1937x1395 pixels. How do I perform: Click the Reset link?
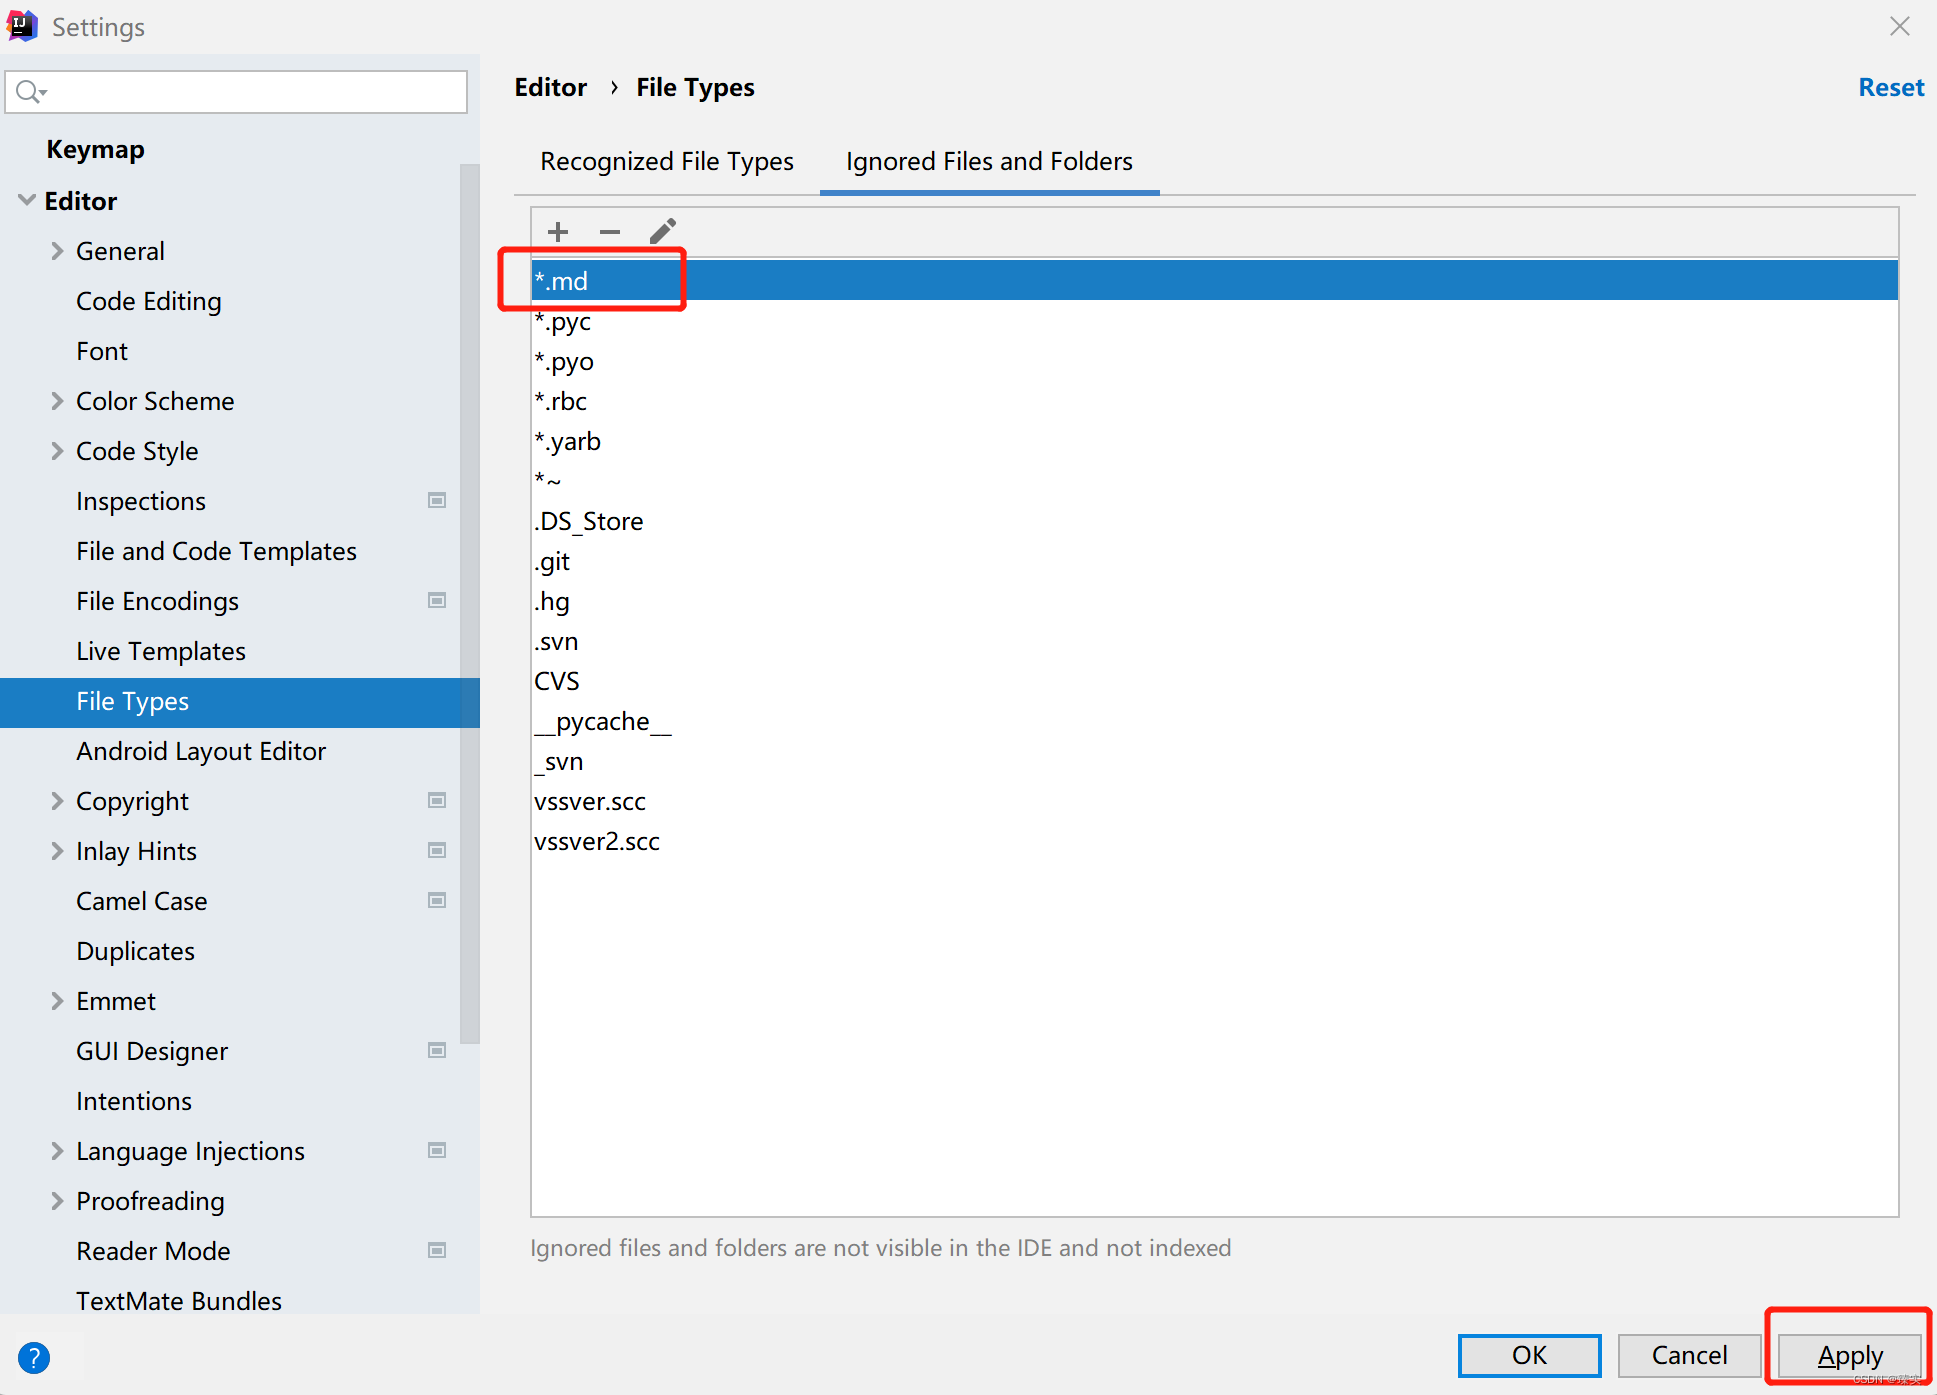coord(1891,88)
